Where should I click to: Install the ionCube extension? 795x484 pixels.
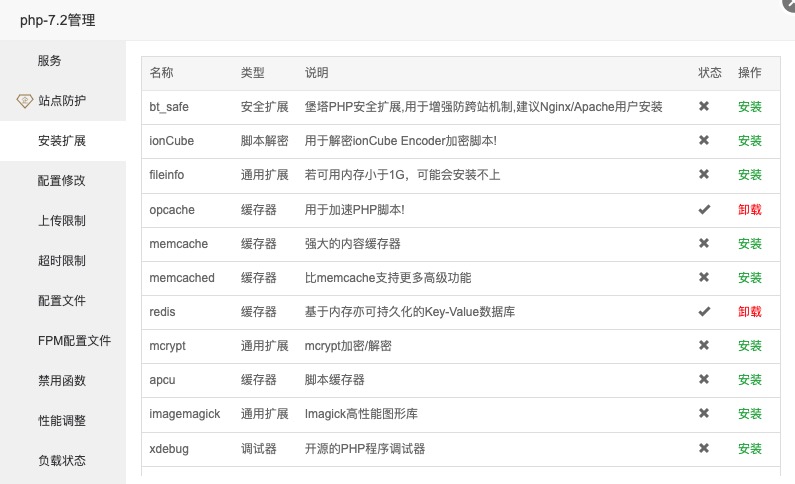749,141
